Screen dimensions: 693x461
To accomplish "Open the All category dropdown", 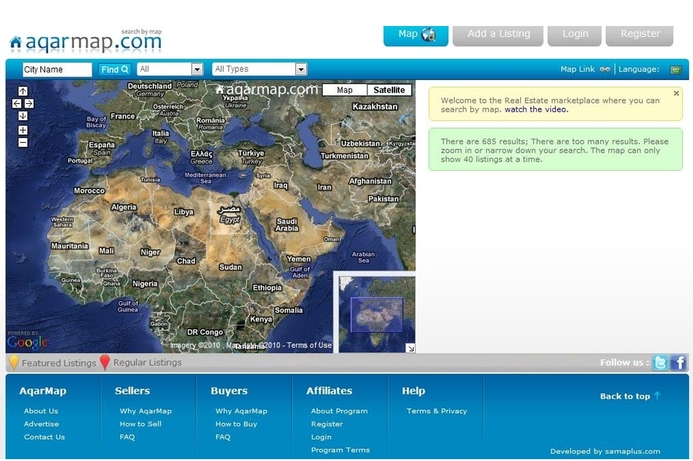I will [170, 69].
